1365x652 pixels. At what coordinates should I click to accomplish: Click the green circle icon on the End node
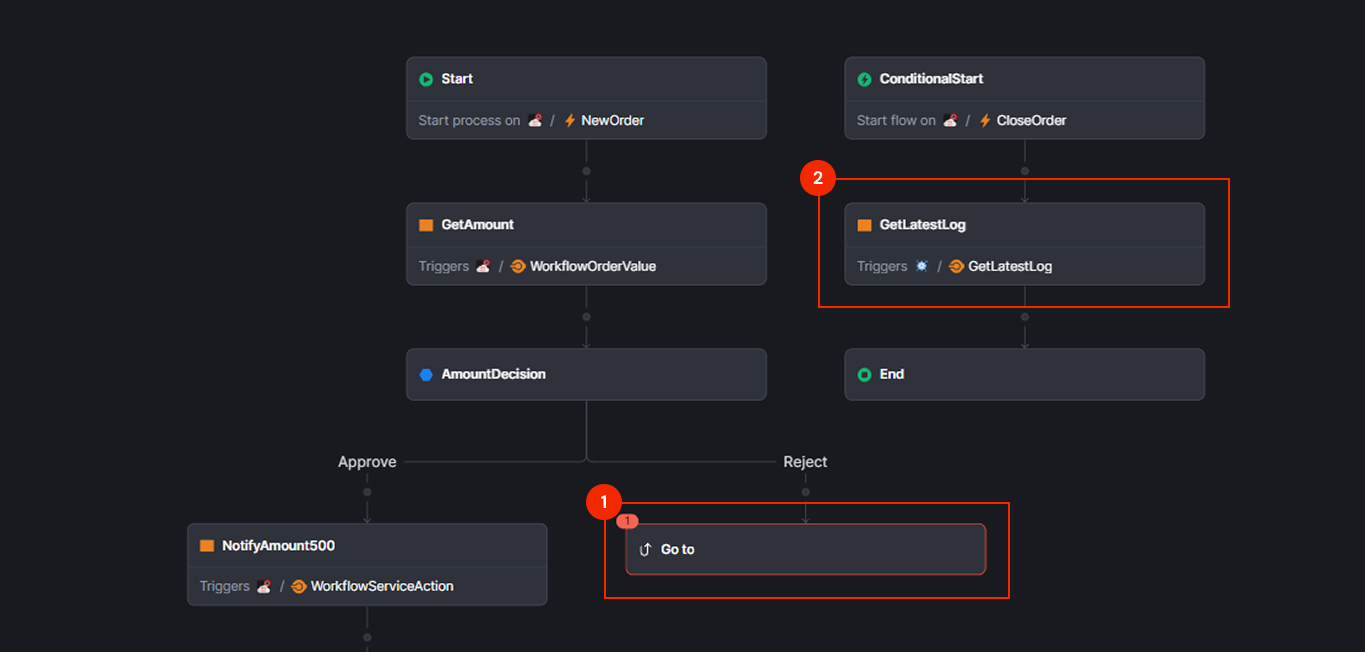click(864, 374)
